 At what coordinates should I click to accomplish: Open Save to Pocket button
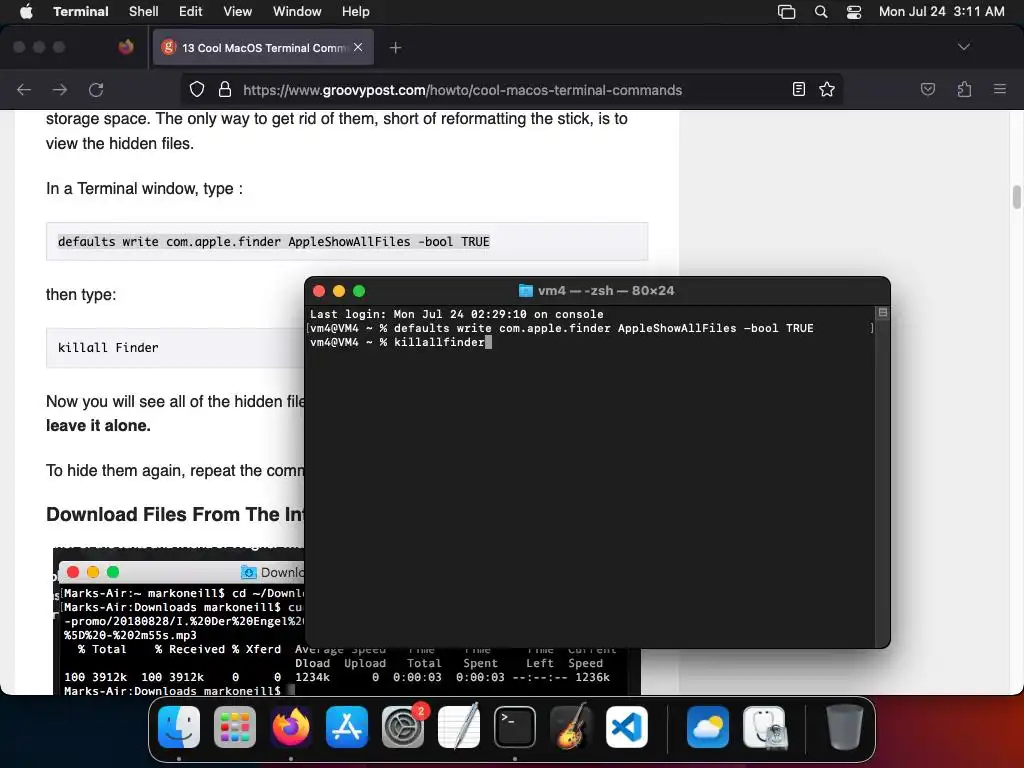click(x=927, y=89)
